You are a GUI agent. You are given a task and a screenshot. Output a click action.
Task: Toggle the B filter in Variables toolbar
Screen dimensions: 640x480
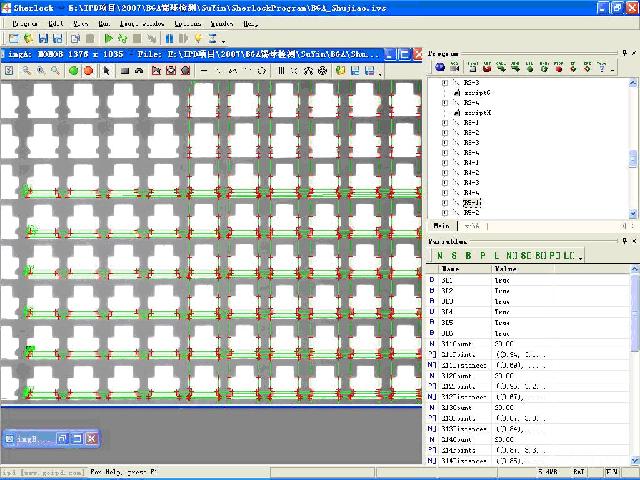click(x=468, y=255)
